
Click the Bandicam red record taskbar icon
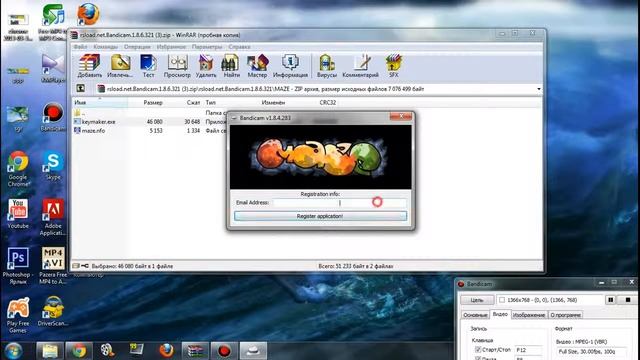(224, 351)
